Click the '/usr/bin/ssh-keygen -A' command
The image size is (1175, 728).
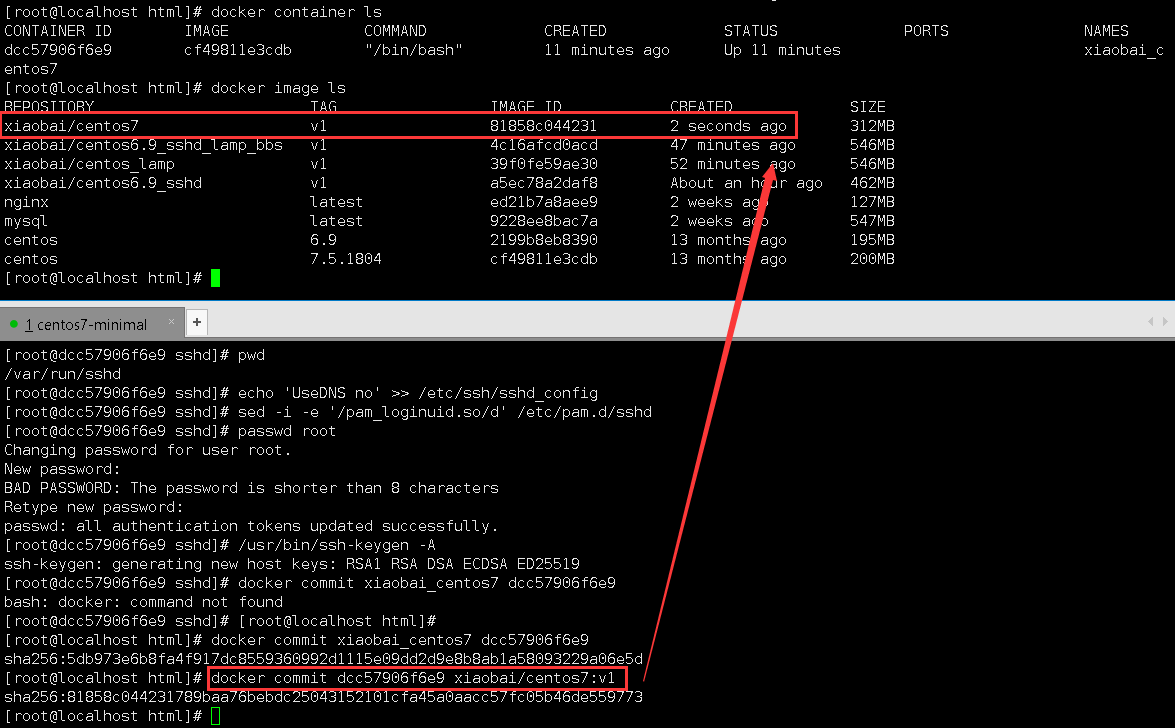(x=337, y=545)
